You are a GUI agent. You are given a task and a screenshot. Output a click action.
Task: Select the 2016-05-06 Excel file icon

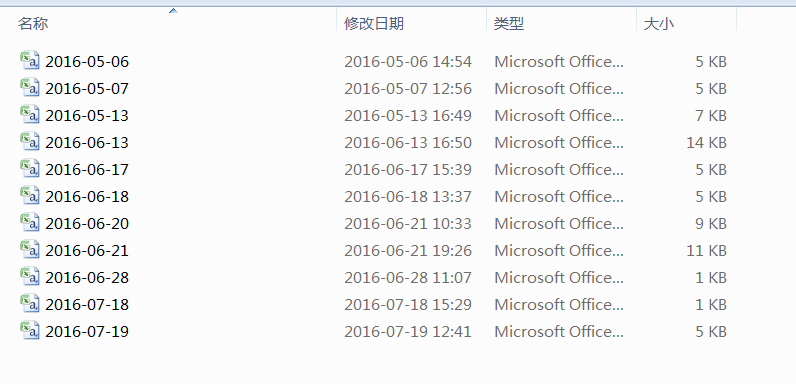[30, 60]
